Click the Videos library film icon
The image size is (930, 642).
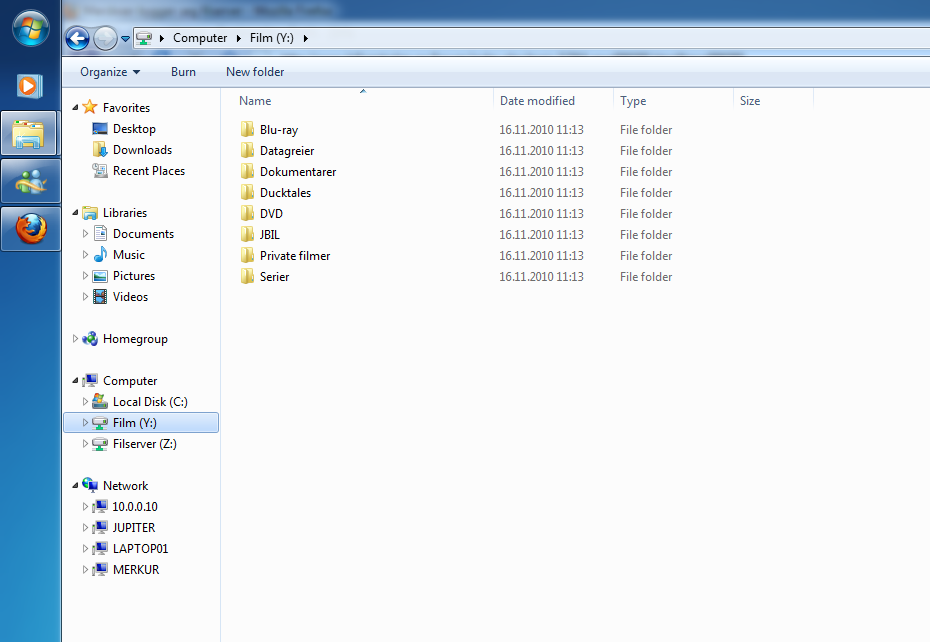[100, 297]
